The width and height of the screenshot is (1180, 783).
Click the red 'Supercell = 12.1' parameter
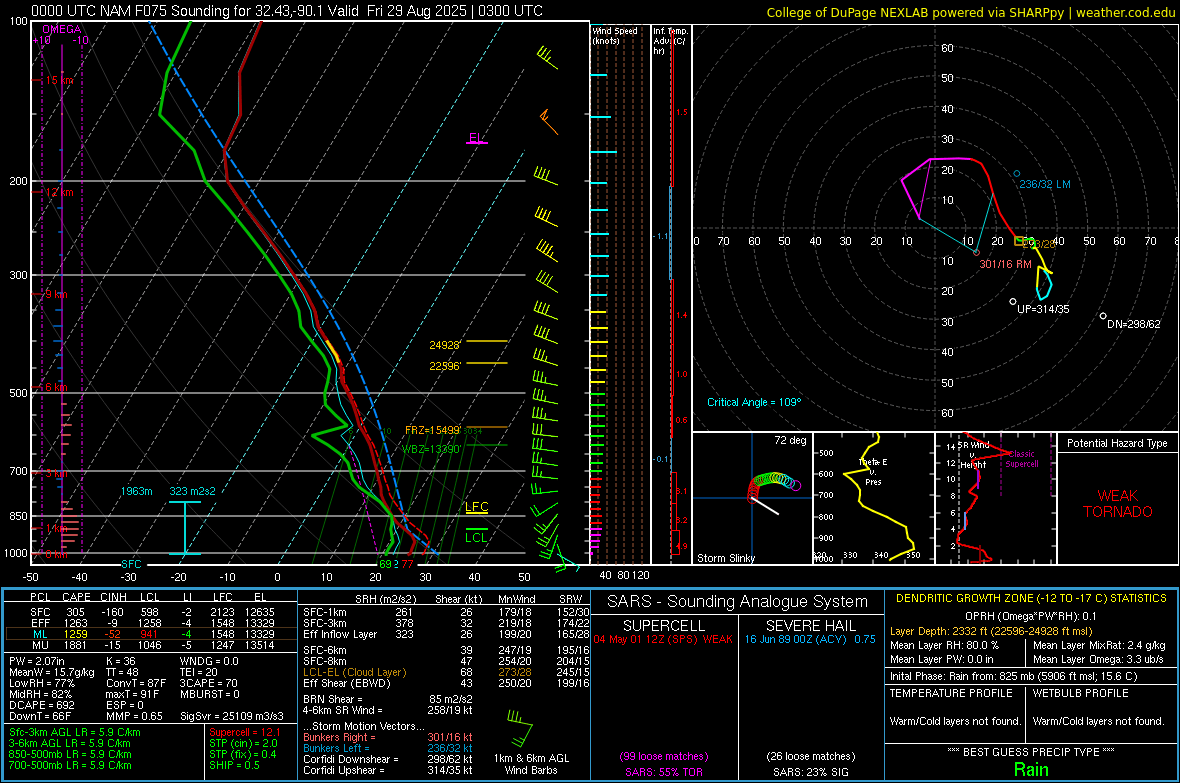coord(245,733)
